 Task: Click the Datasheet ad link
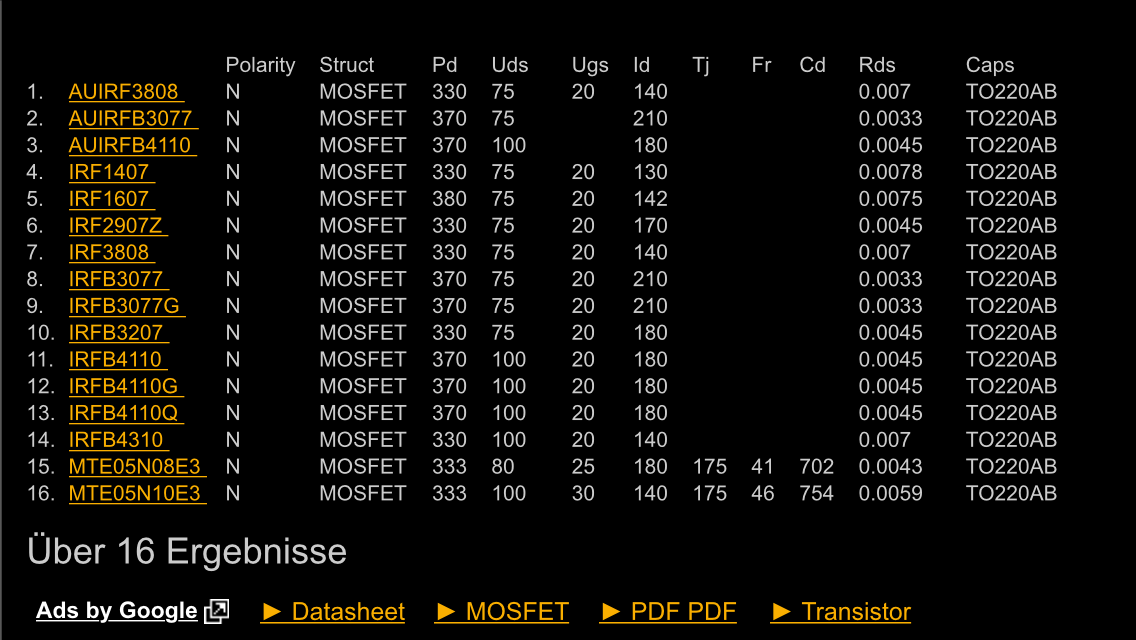333,612
